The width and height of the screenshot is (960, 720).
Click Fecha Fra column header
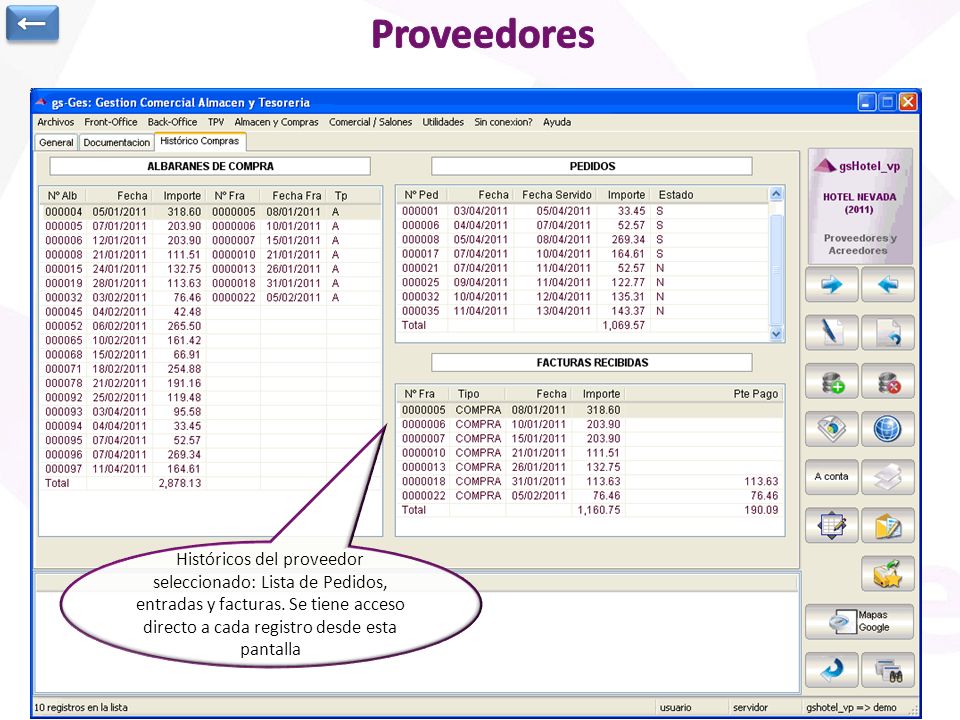[296, 195]
